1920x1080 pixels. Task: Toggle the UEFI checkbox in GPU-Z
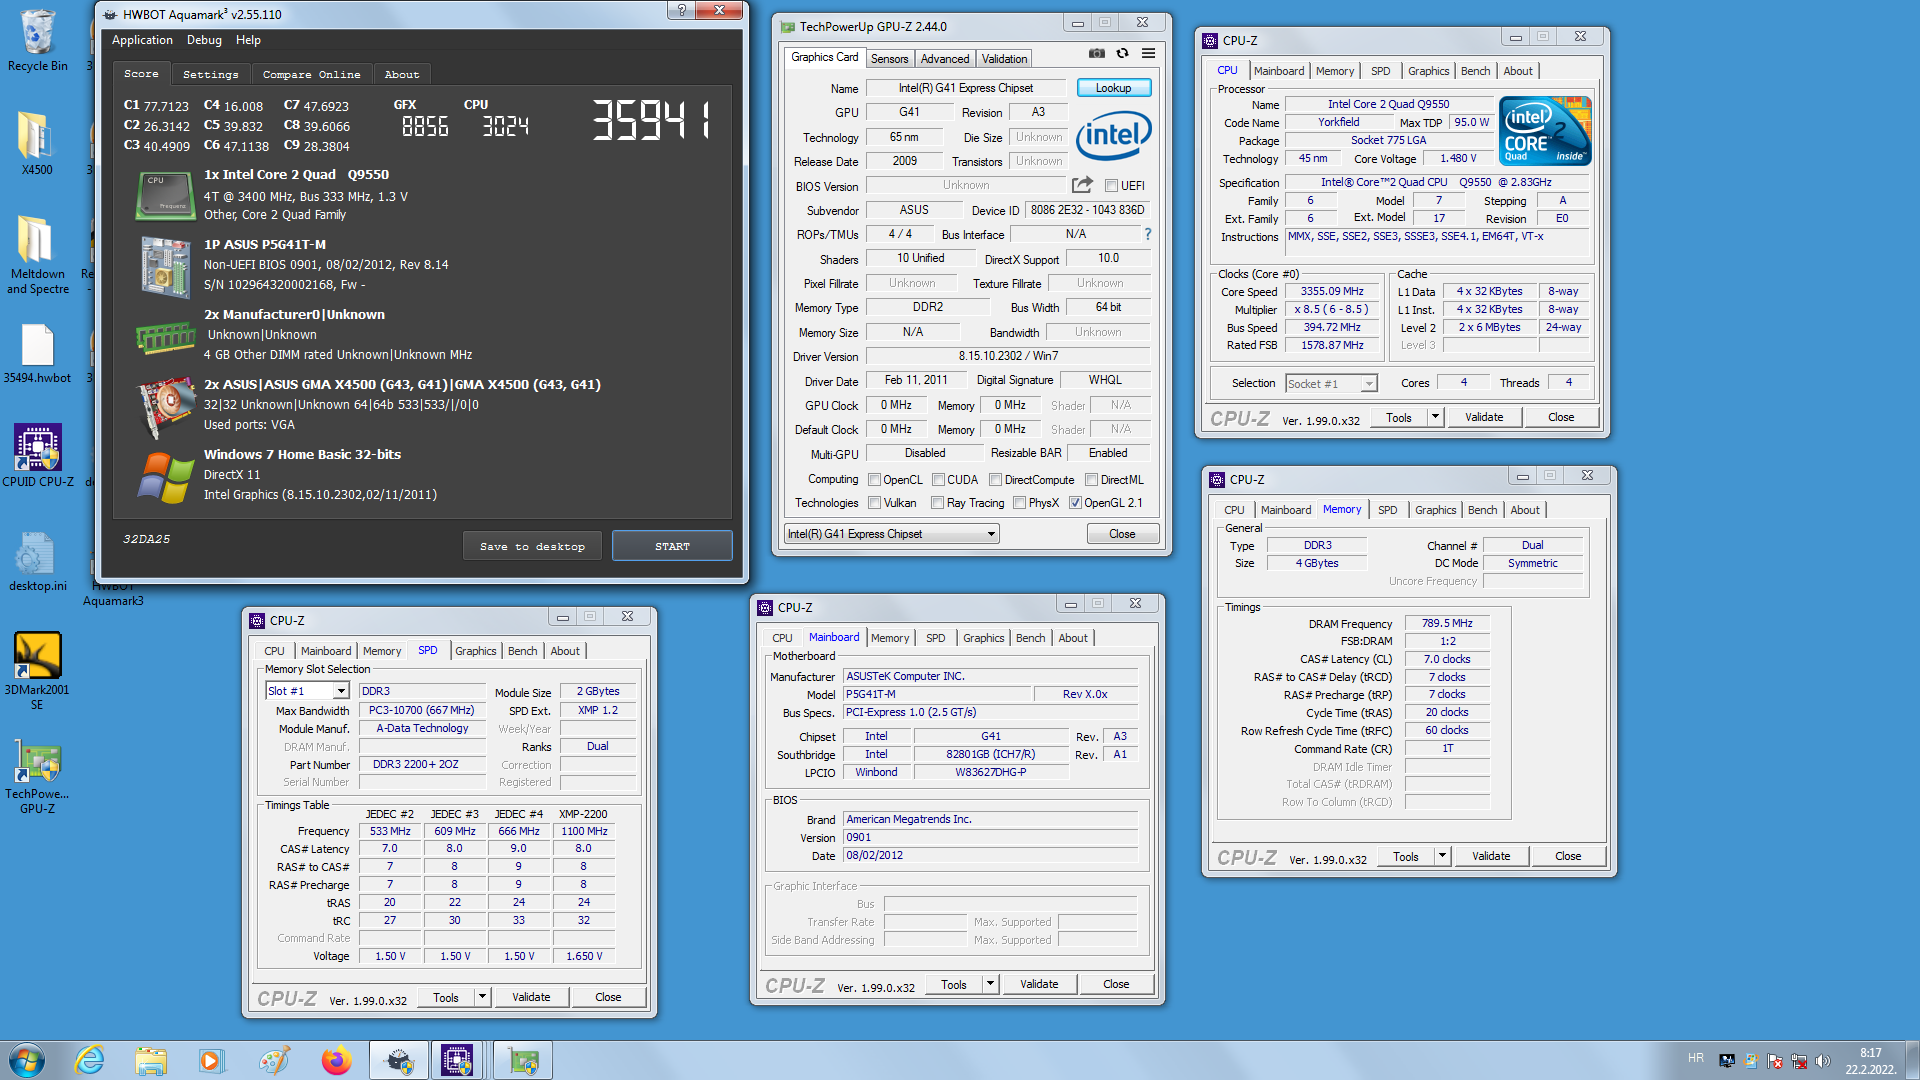(1111, 186)
